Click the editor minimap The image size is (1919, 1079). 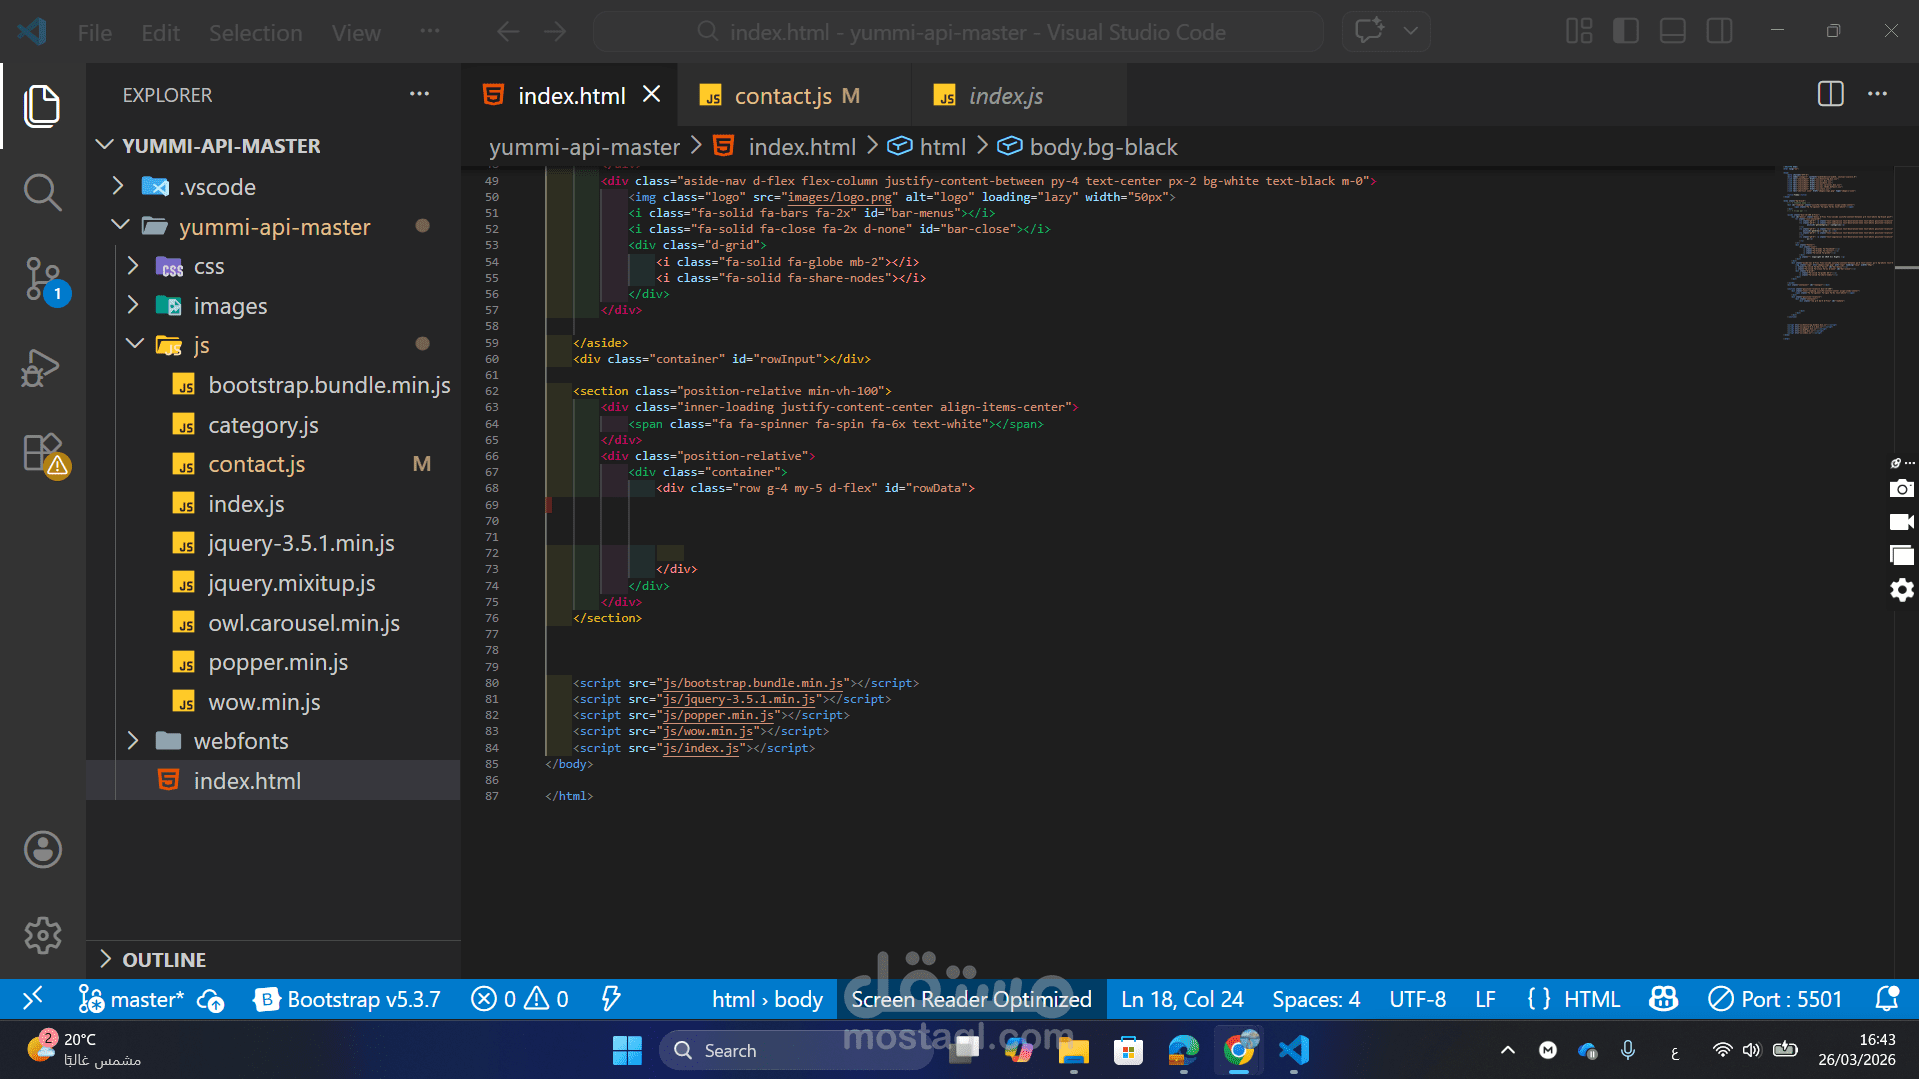click(1838, 252)
